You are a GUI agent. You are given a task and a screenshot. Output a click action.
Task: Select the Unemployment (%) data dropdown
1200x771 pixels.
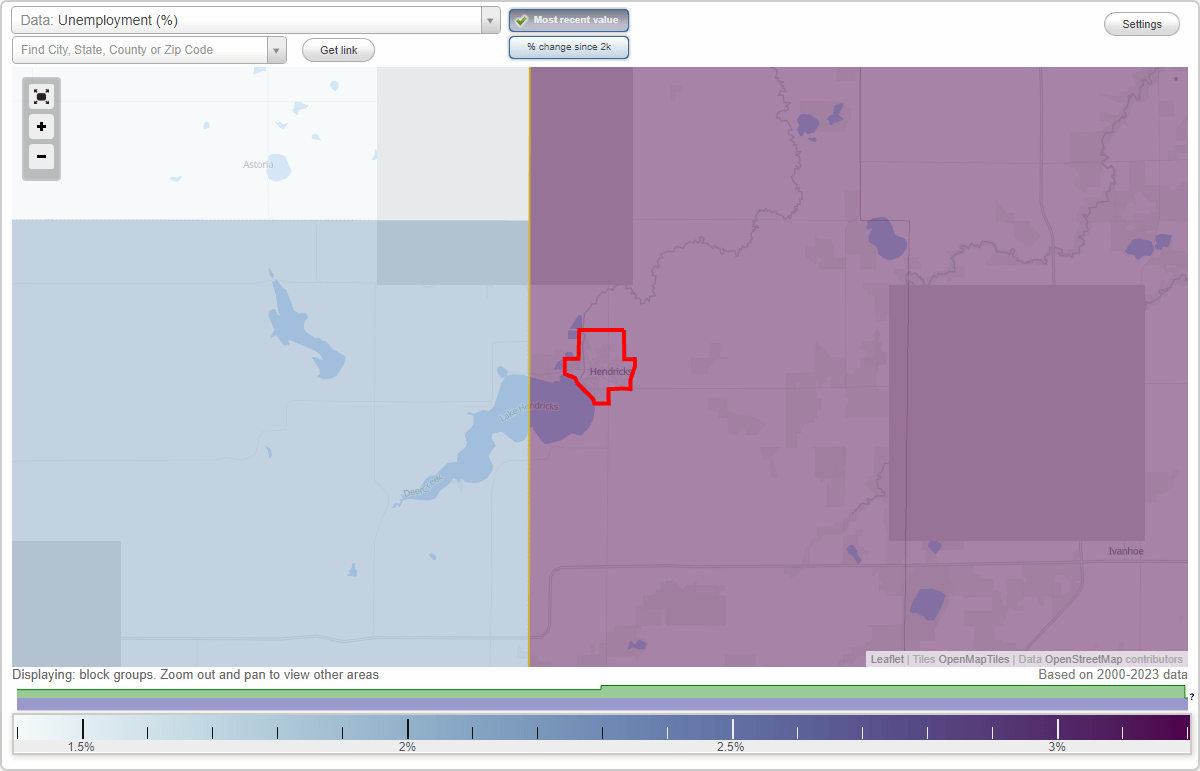[250, 19]
